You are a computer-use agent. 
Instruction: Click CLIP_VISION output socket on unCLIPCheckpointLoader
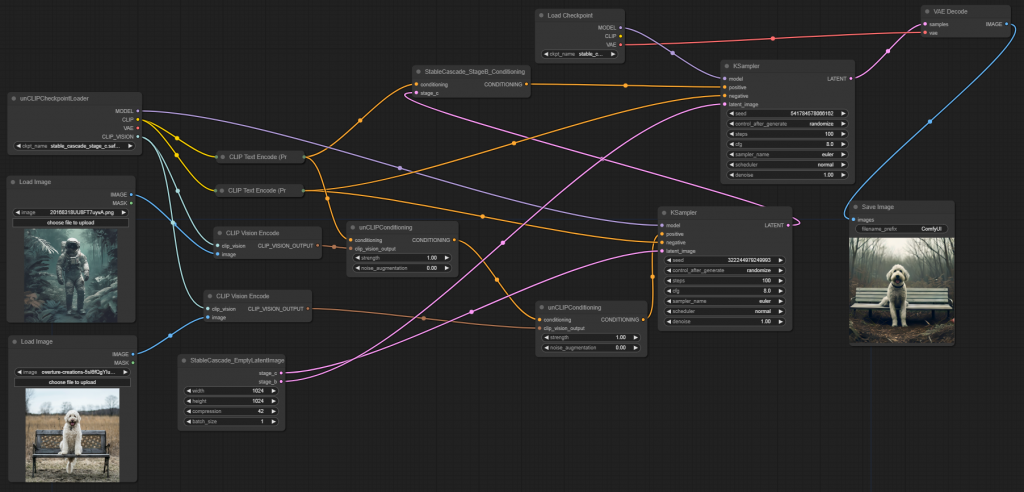138,137
